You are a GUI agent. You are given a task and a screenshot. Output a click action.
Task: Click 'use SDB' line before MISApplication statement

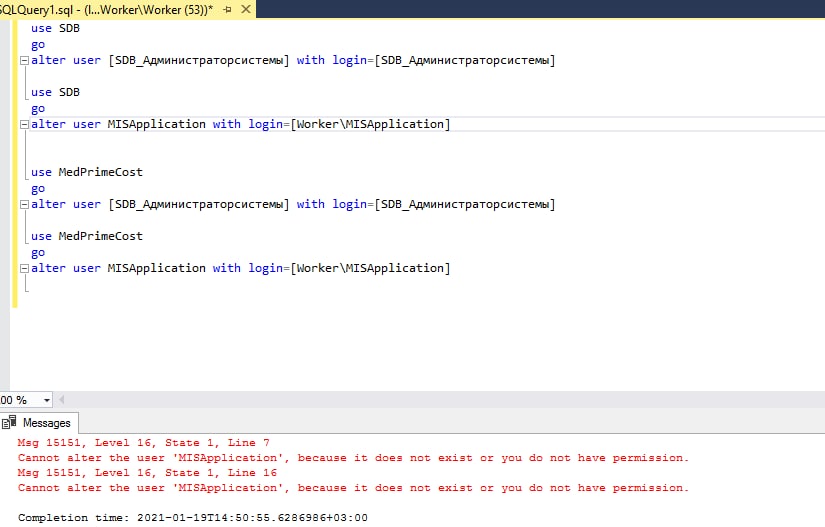[55, 93]
